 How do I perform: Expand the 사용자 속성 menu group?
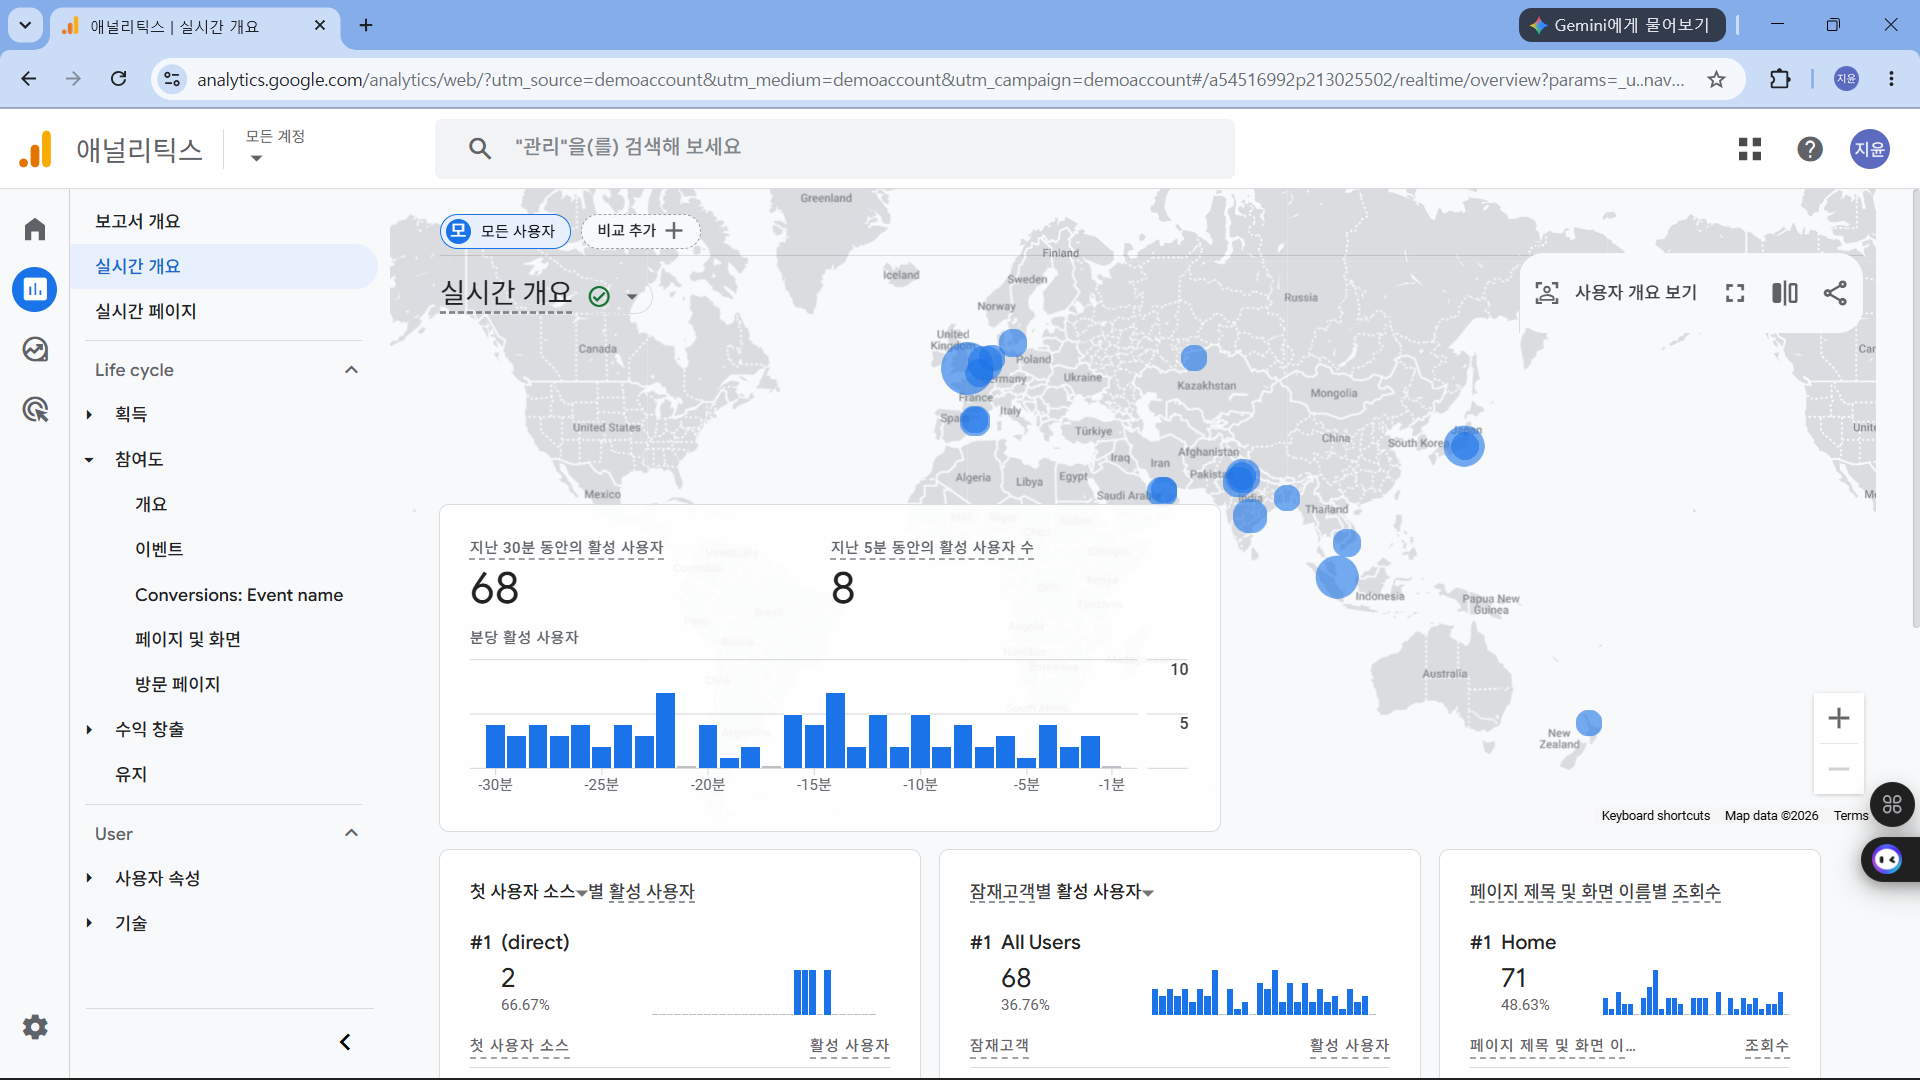tap(89, 878)
